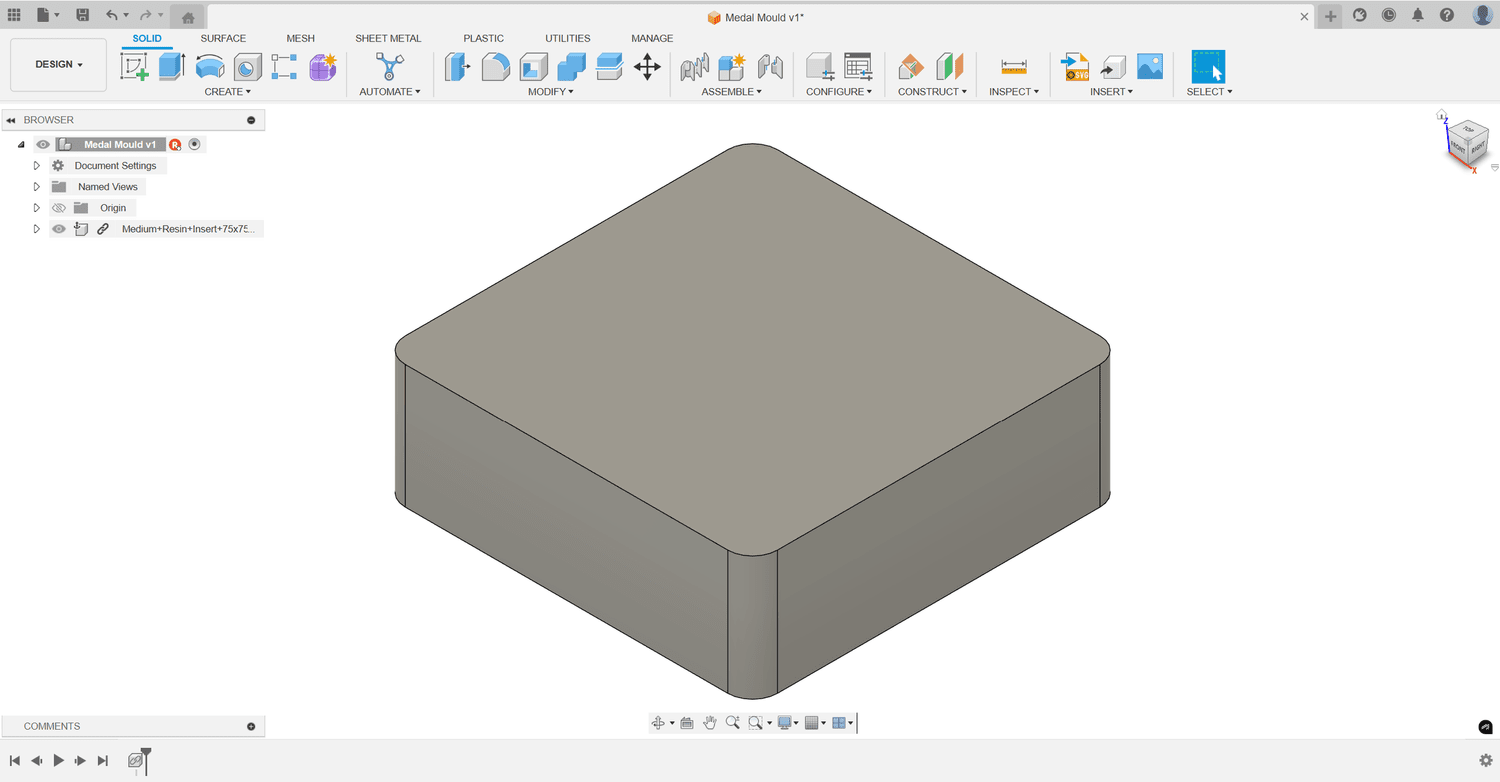Select the Offset Face tool

609,67
